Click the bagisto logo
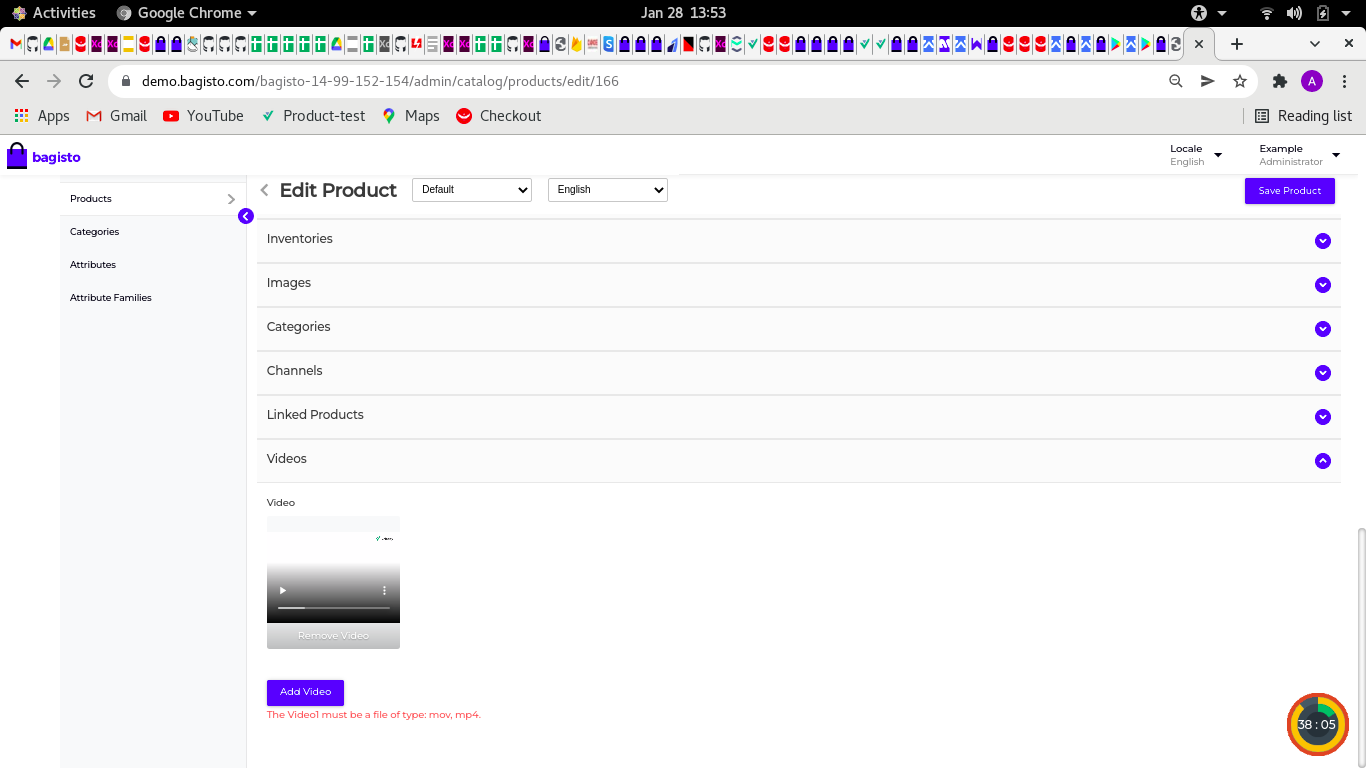The width and height of the screenshot is (1366, 768). coord(43,156)
